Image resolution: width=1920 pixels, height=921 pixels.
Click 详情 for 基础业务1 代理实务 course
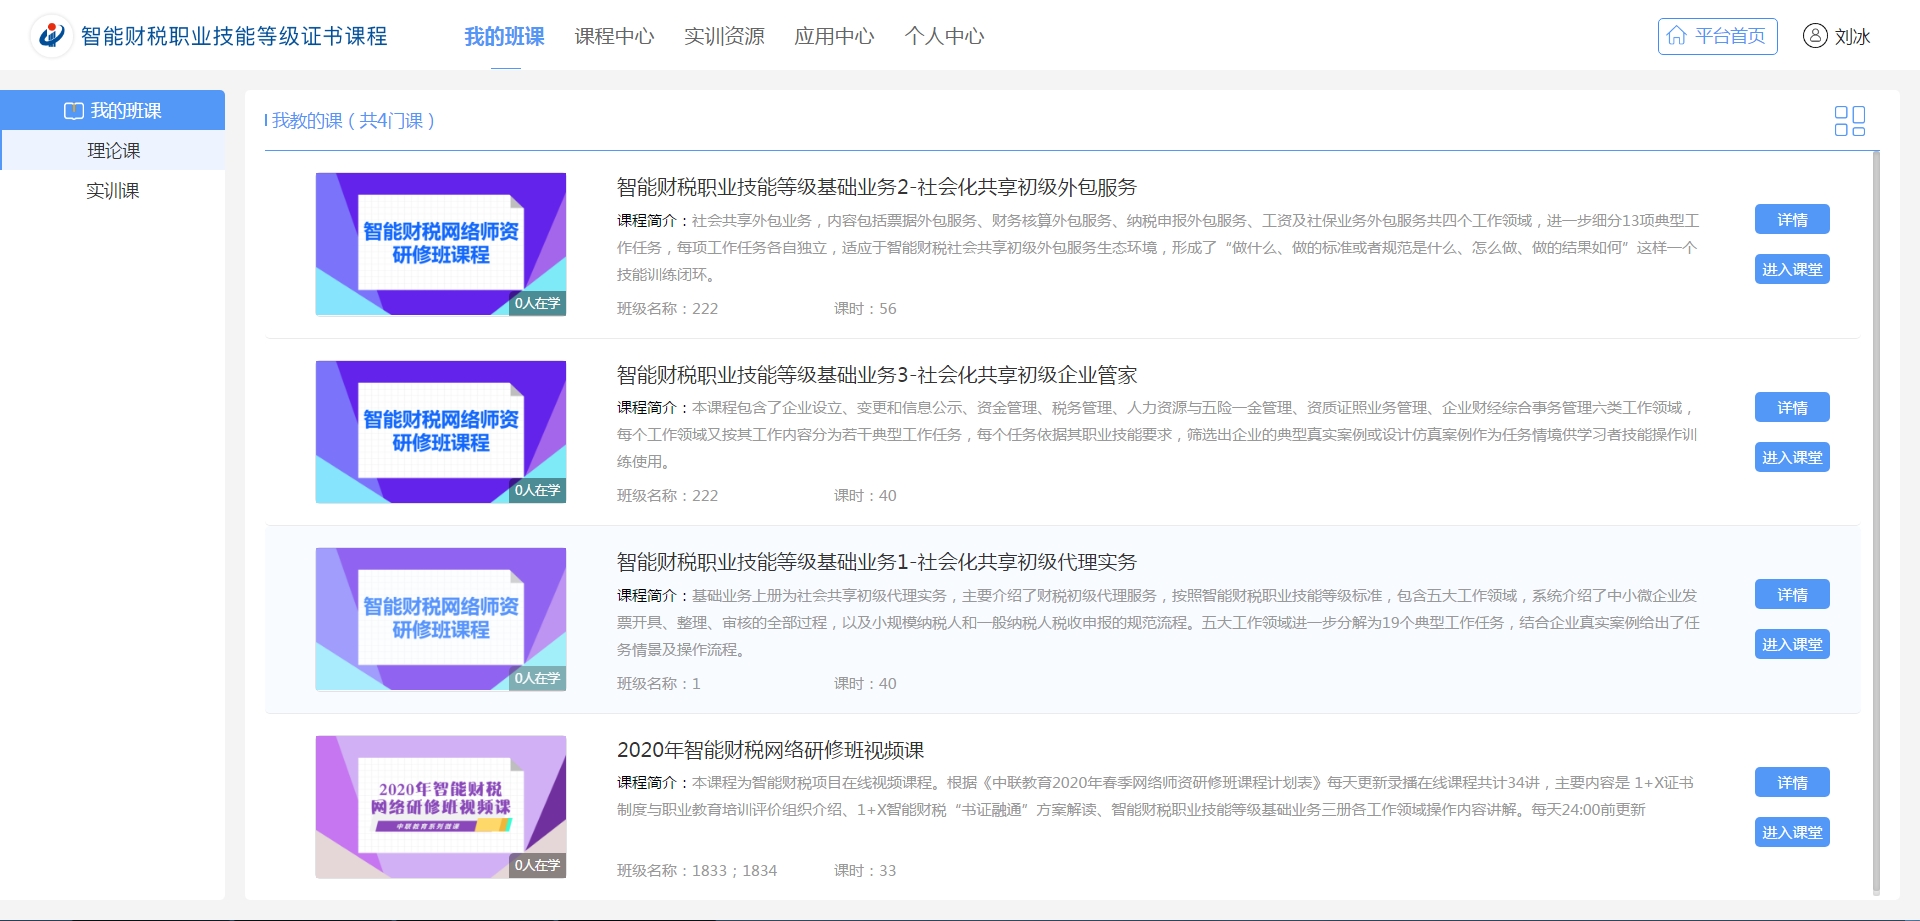pos(1791,595)
